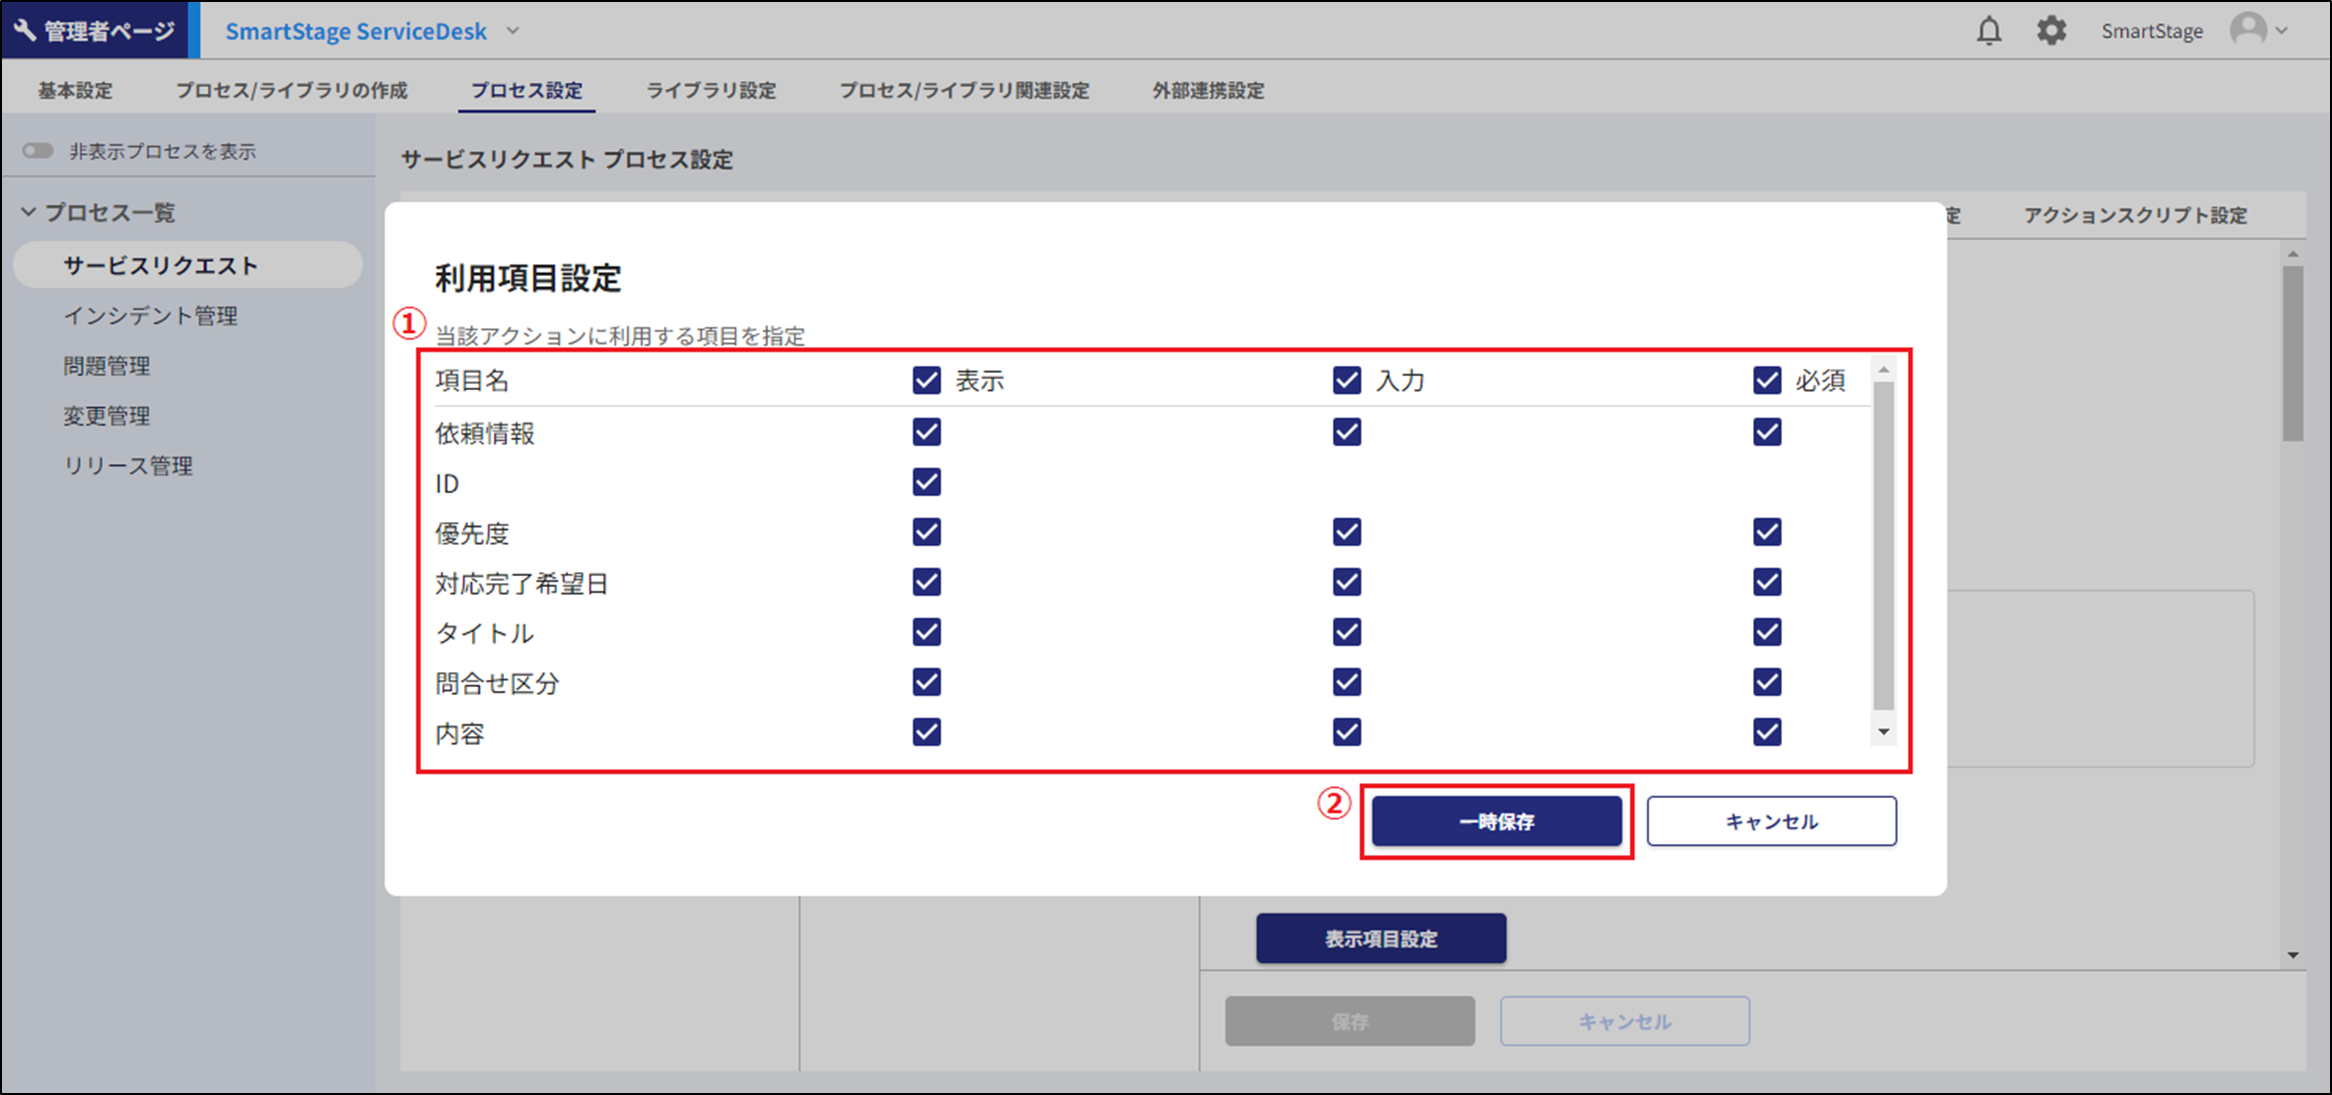This screenshot has width=2332, height=1095.
Task: Toggle the 非表示プロセスを表示 switch
Action: coord(38,151)
